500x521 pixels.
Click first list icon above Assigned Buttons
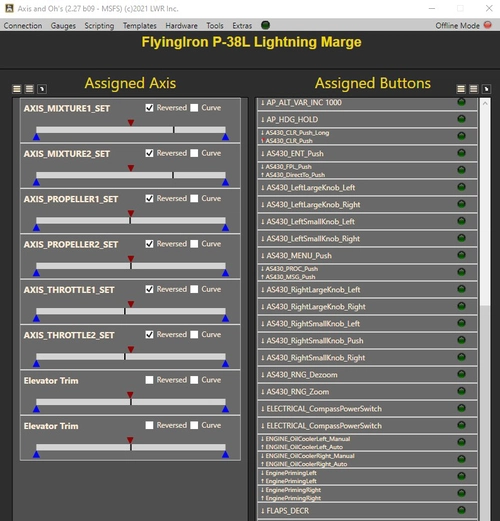tap(461, 89)
